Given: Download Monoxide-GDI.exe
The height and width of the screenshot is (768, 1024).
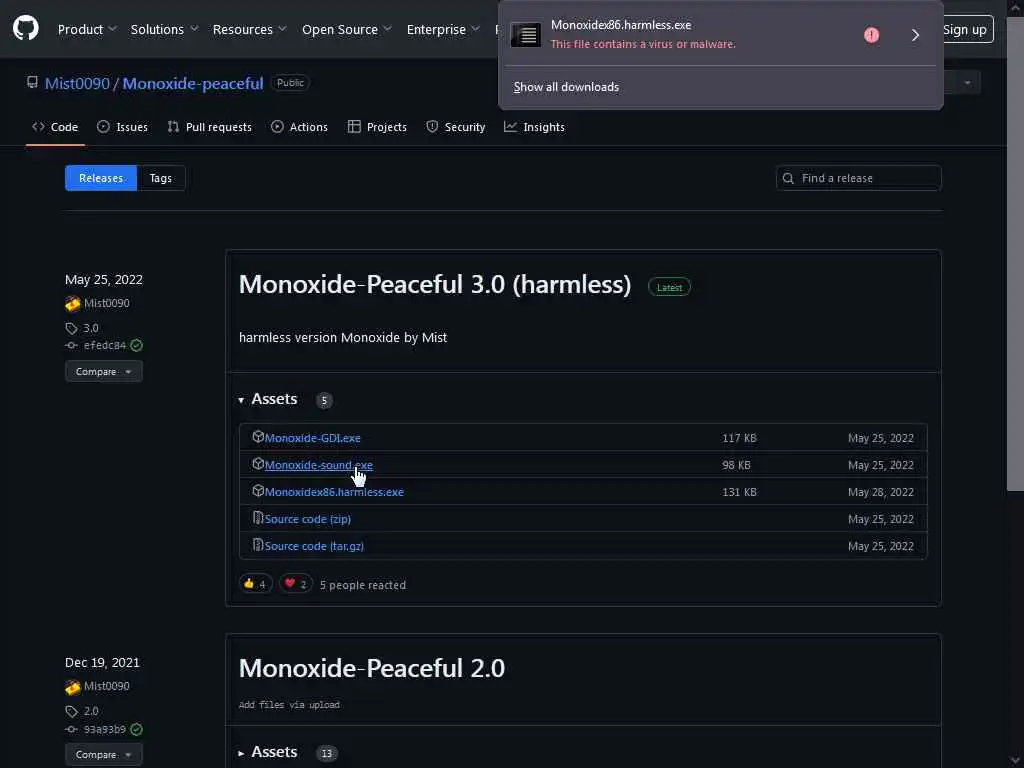Looking at the screenshot, I should click(312, 438).
